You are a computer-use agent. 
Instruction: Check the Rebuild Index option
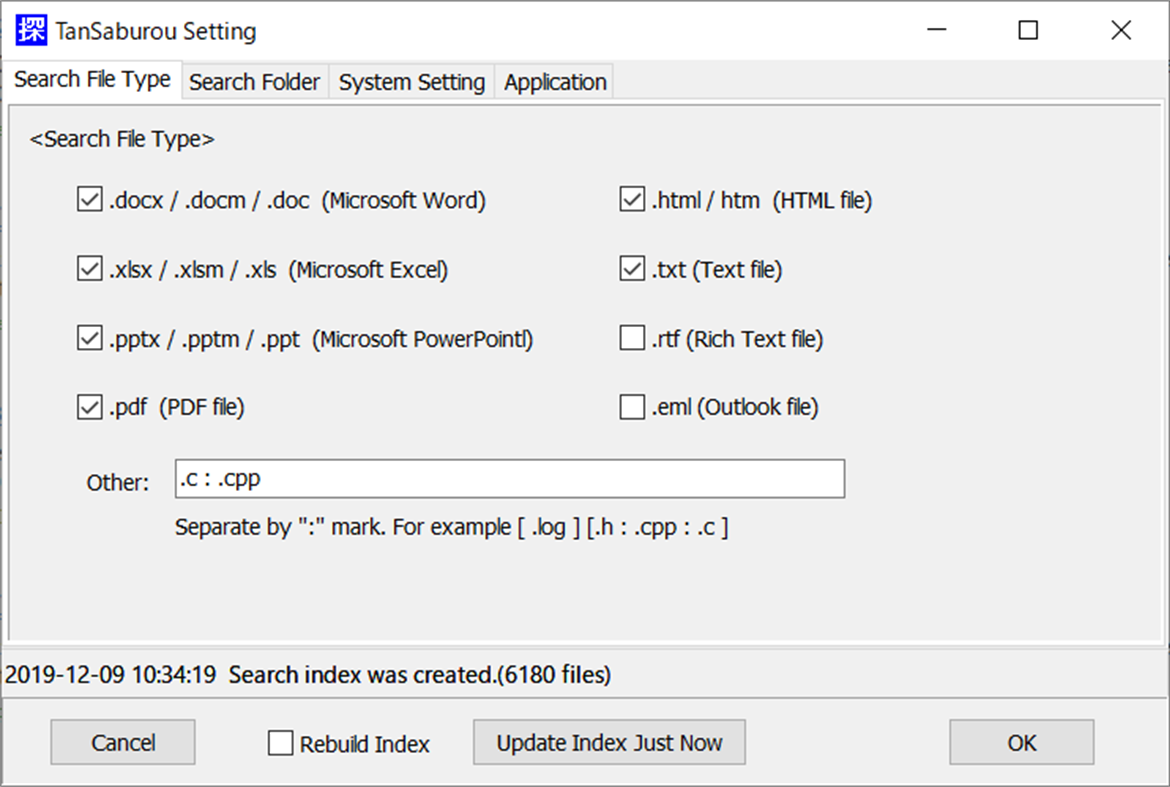click(280, 743)
